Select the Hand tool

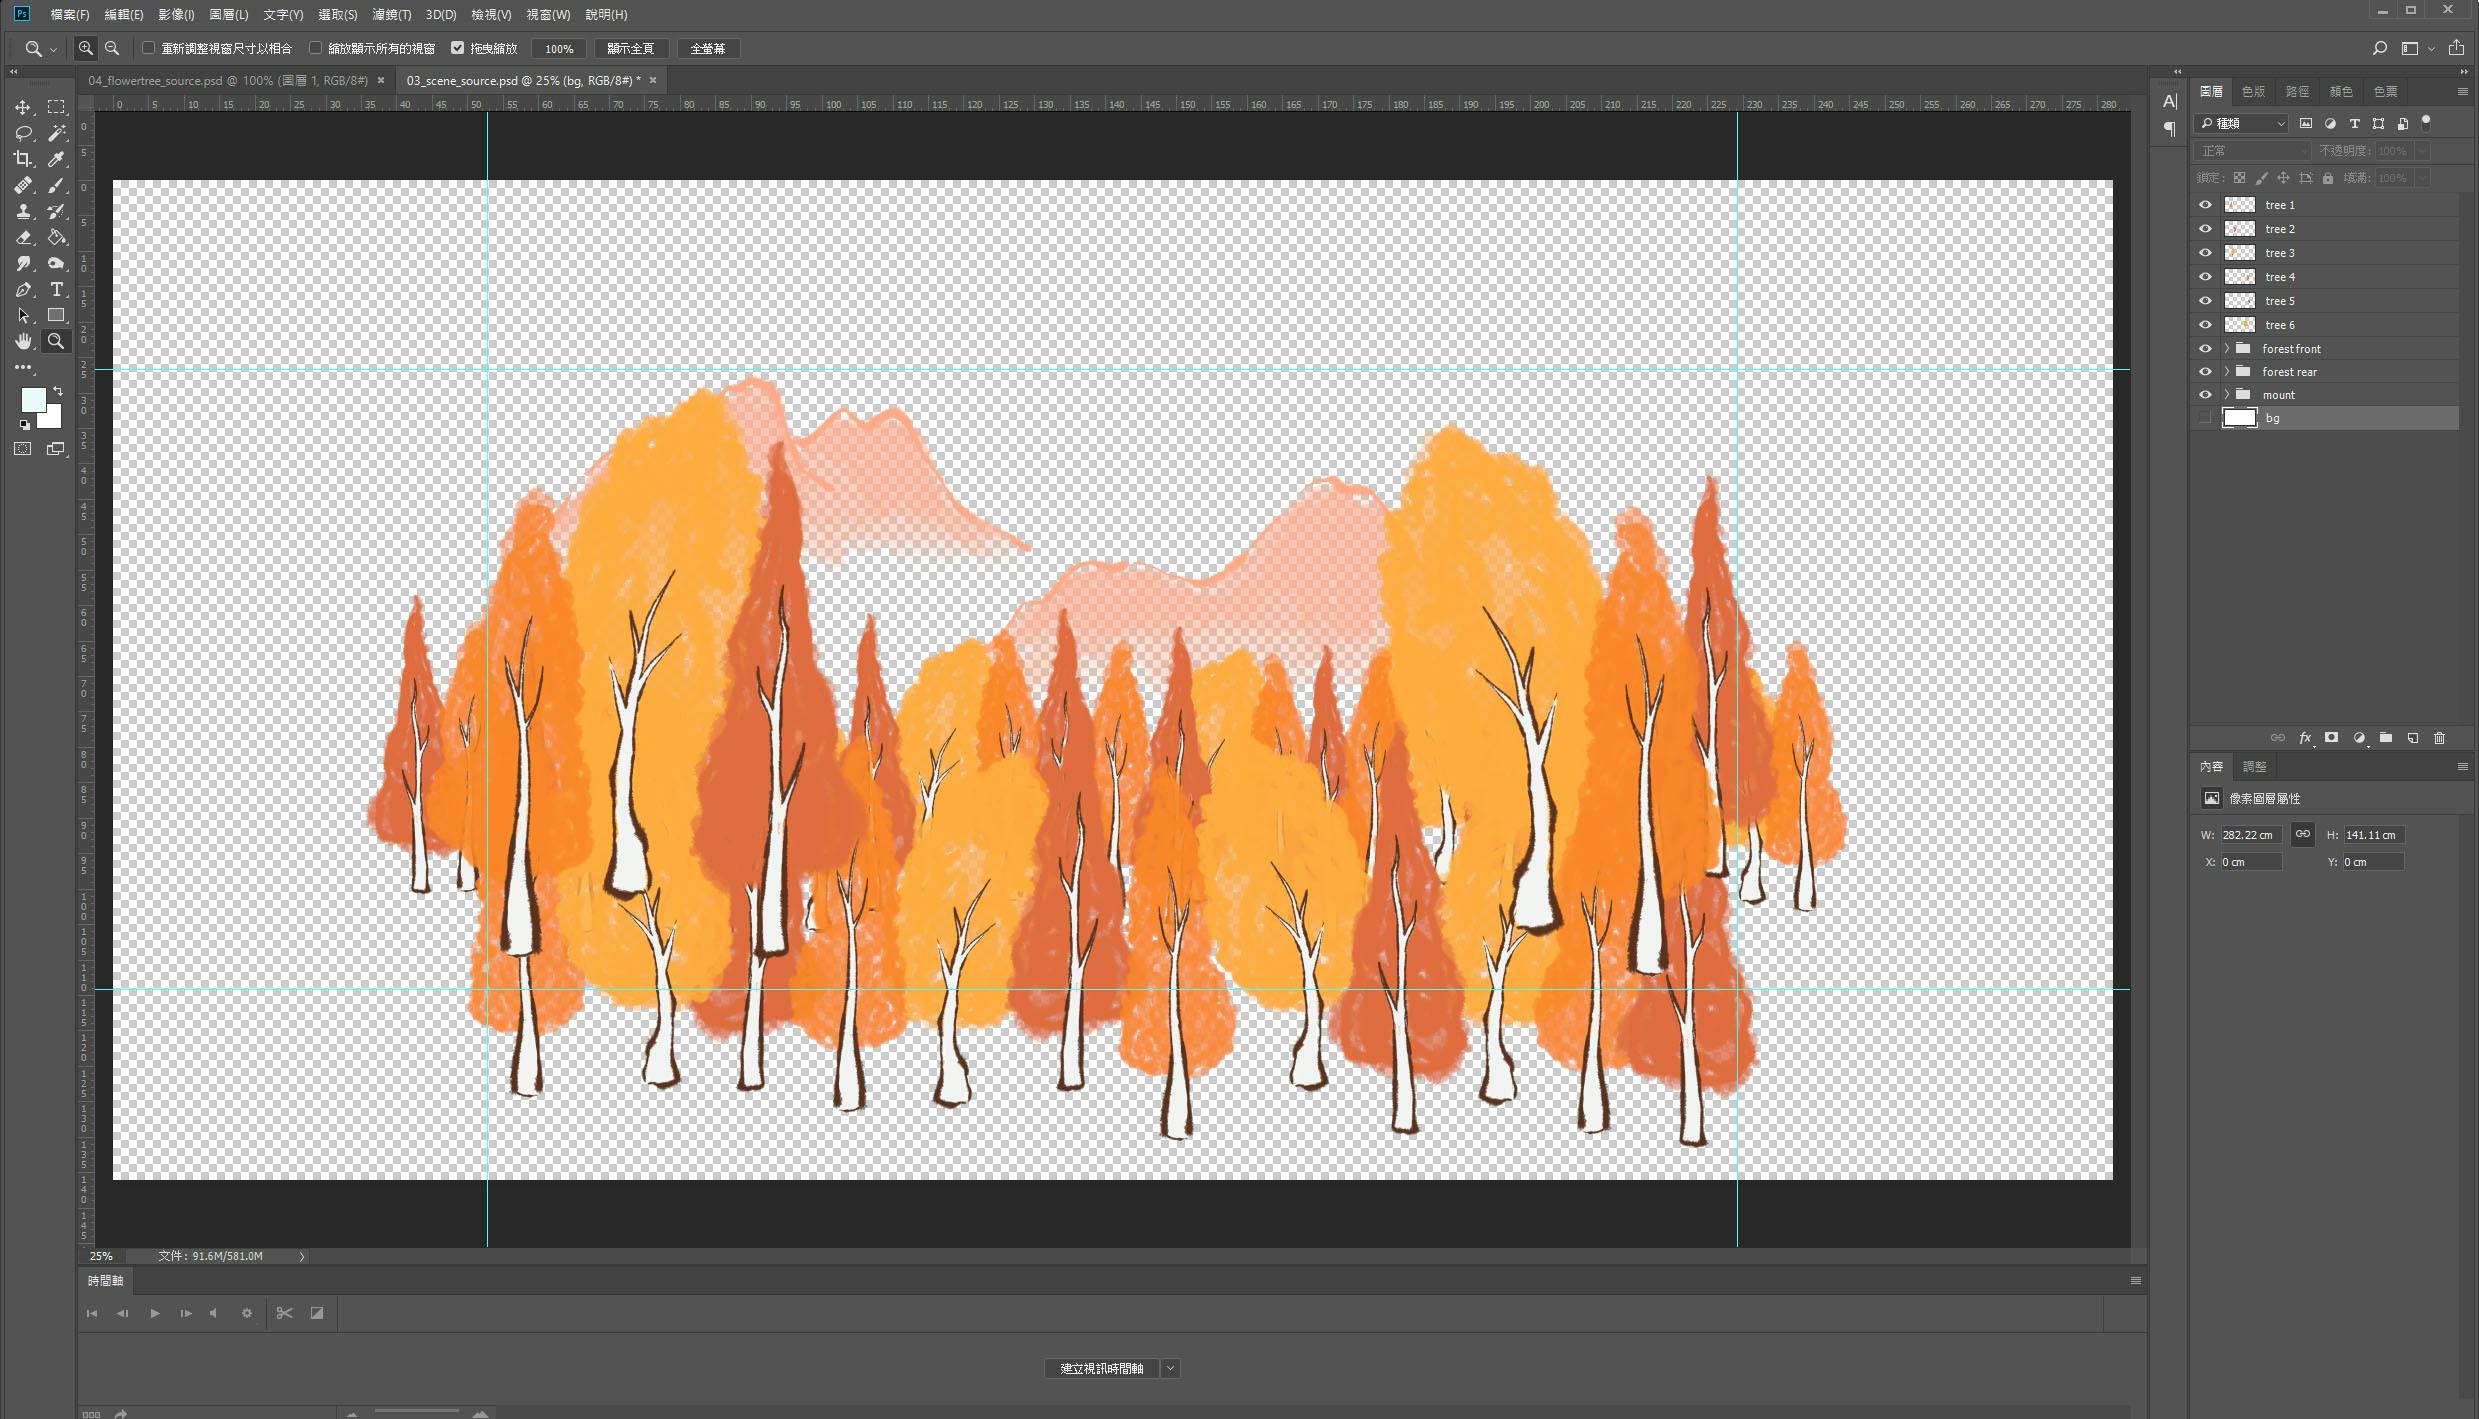click(22, 342)
